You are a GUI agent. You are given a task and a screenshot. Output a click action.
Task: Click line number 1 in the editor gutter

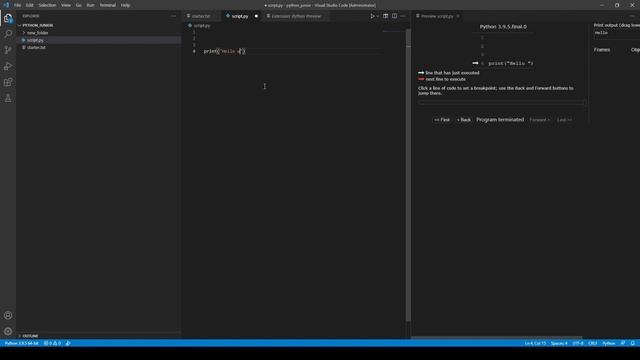pos(194,32)
